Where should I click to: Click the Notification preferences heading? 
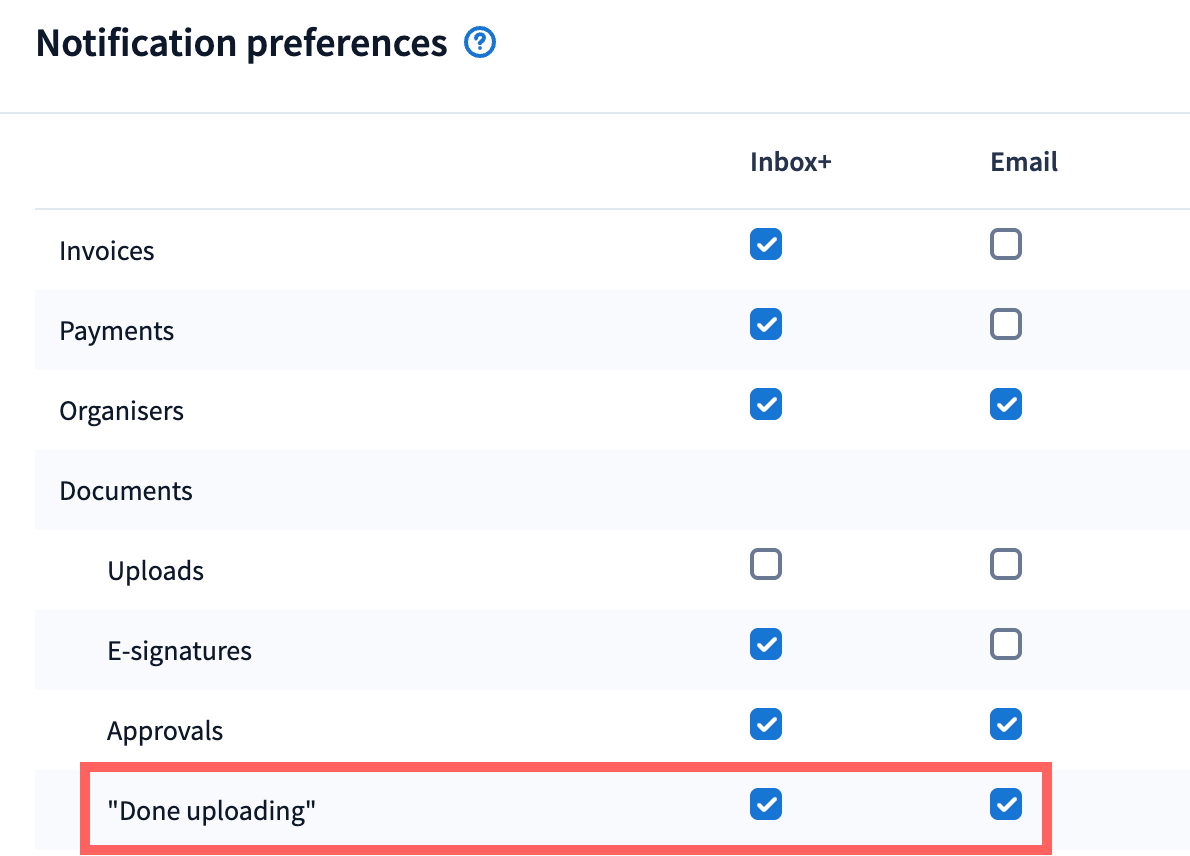click(x=241, y=44)
